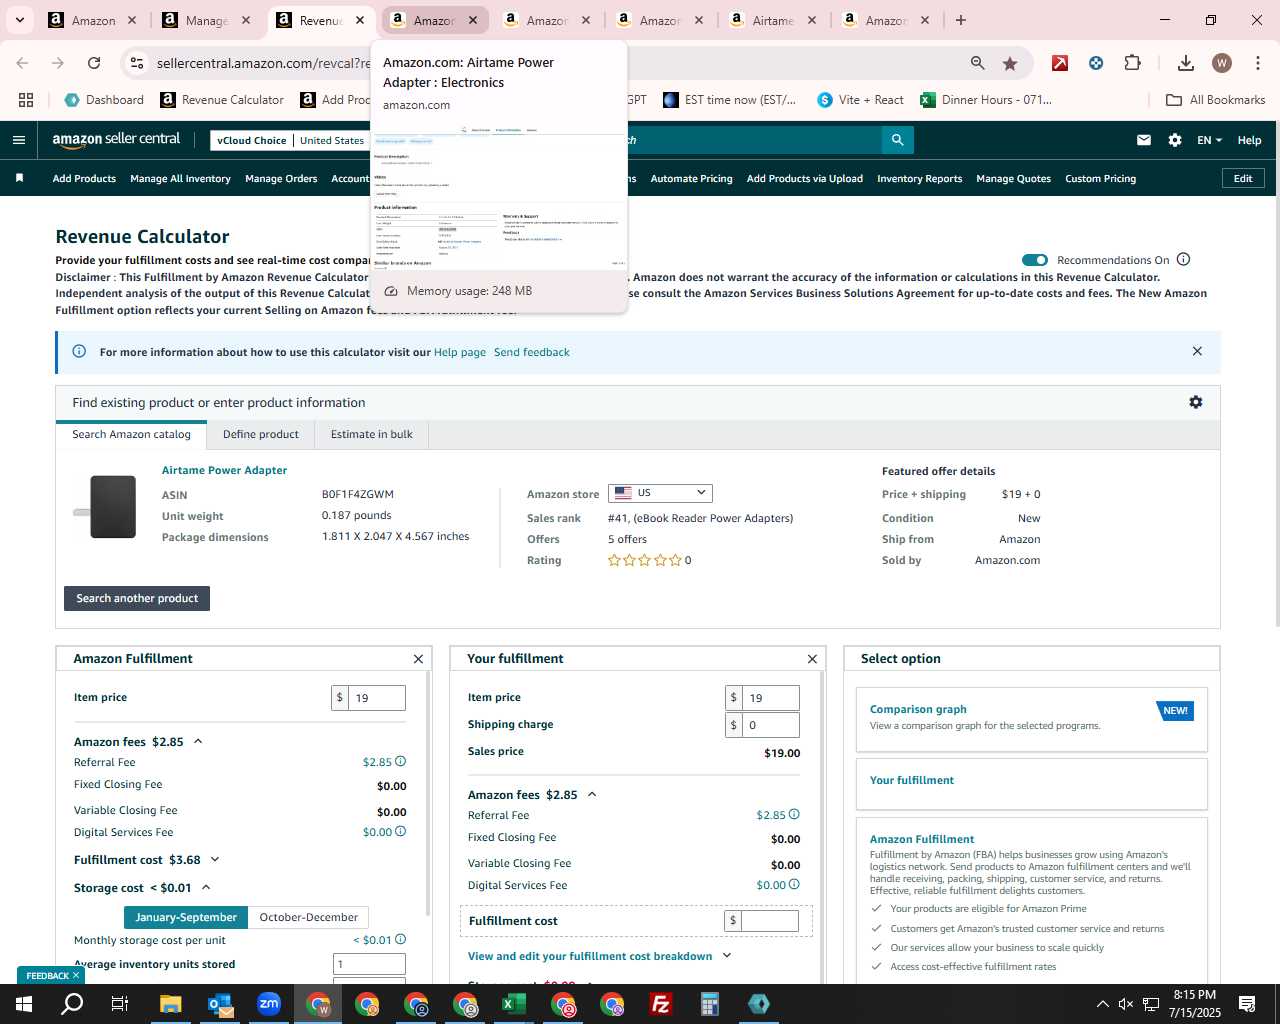Open the Chrome three-dot menu
The image size is (1280, 1024).
1257,63
